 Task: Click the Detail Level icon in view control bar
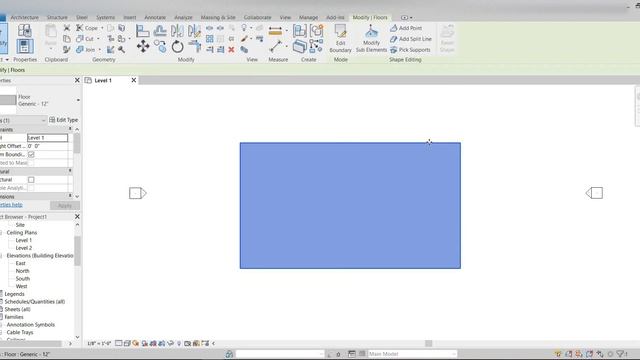point(118,343)
